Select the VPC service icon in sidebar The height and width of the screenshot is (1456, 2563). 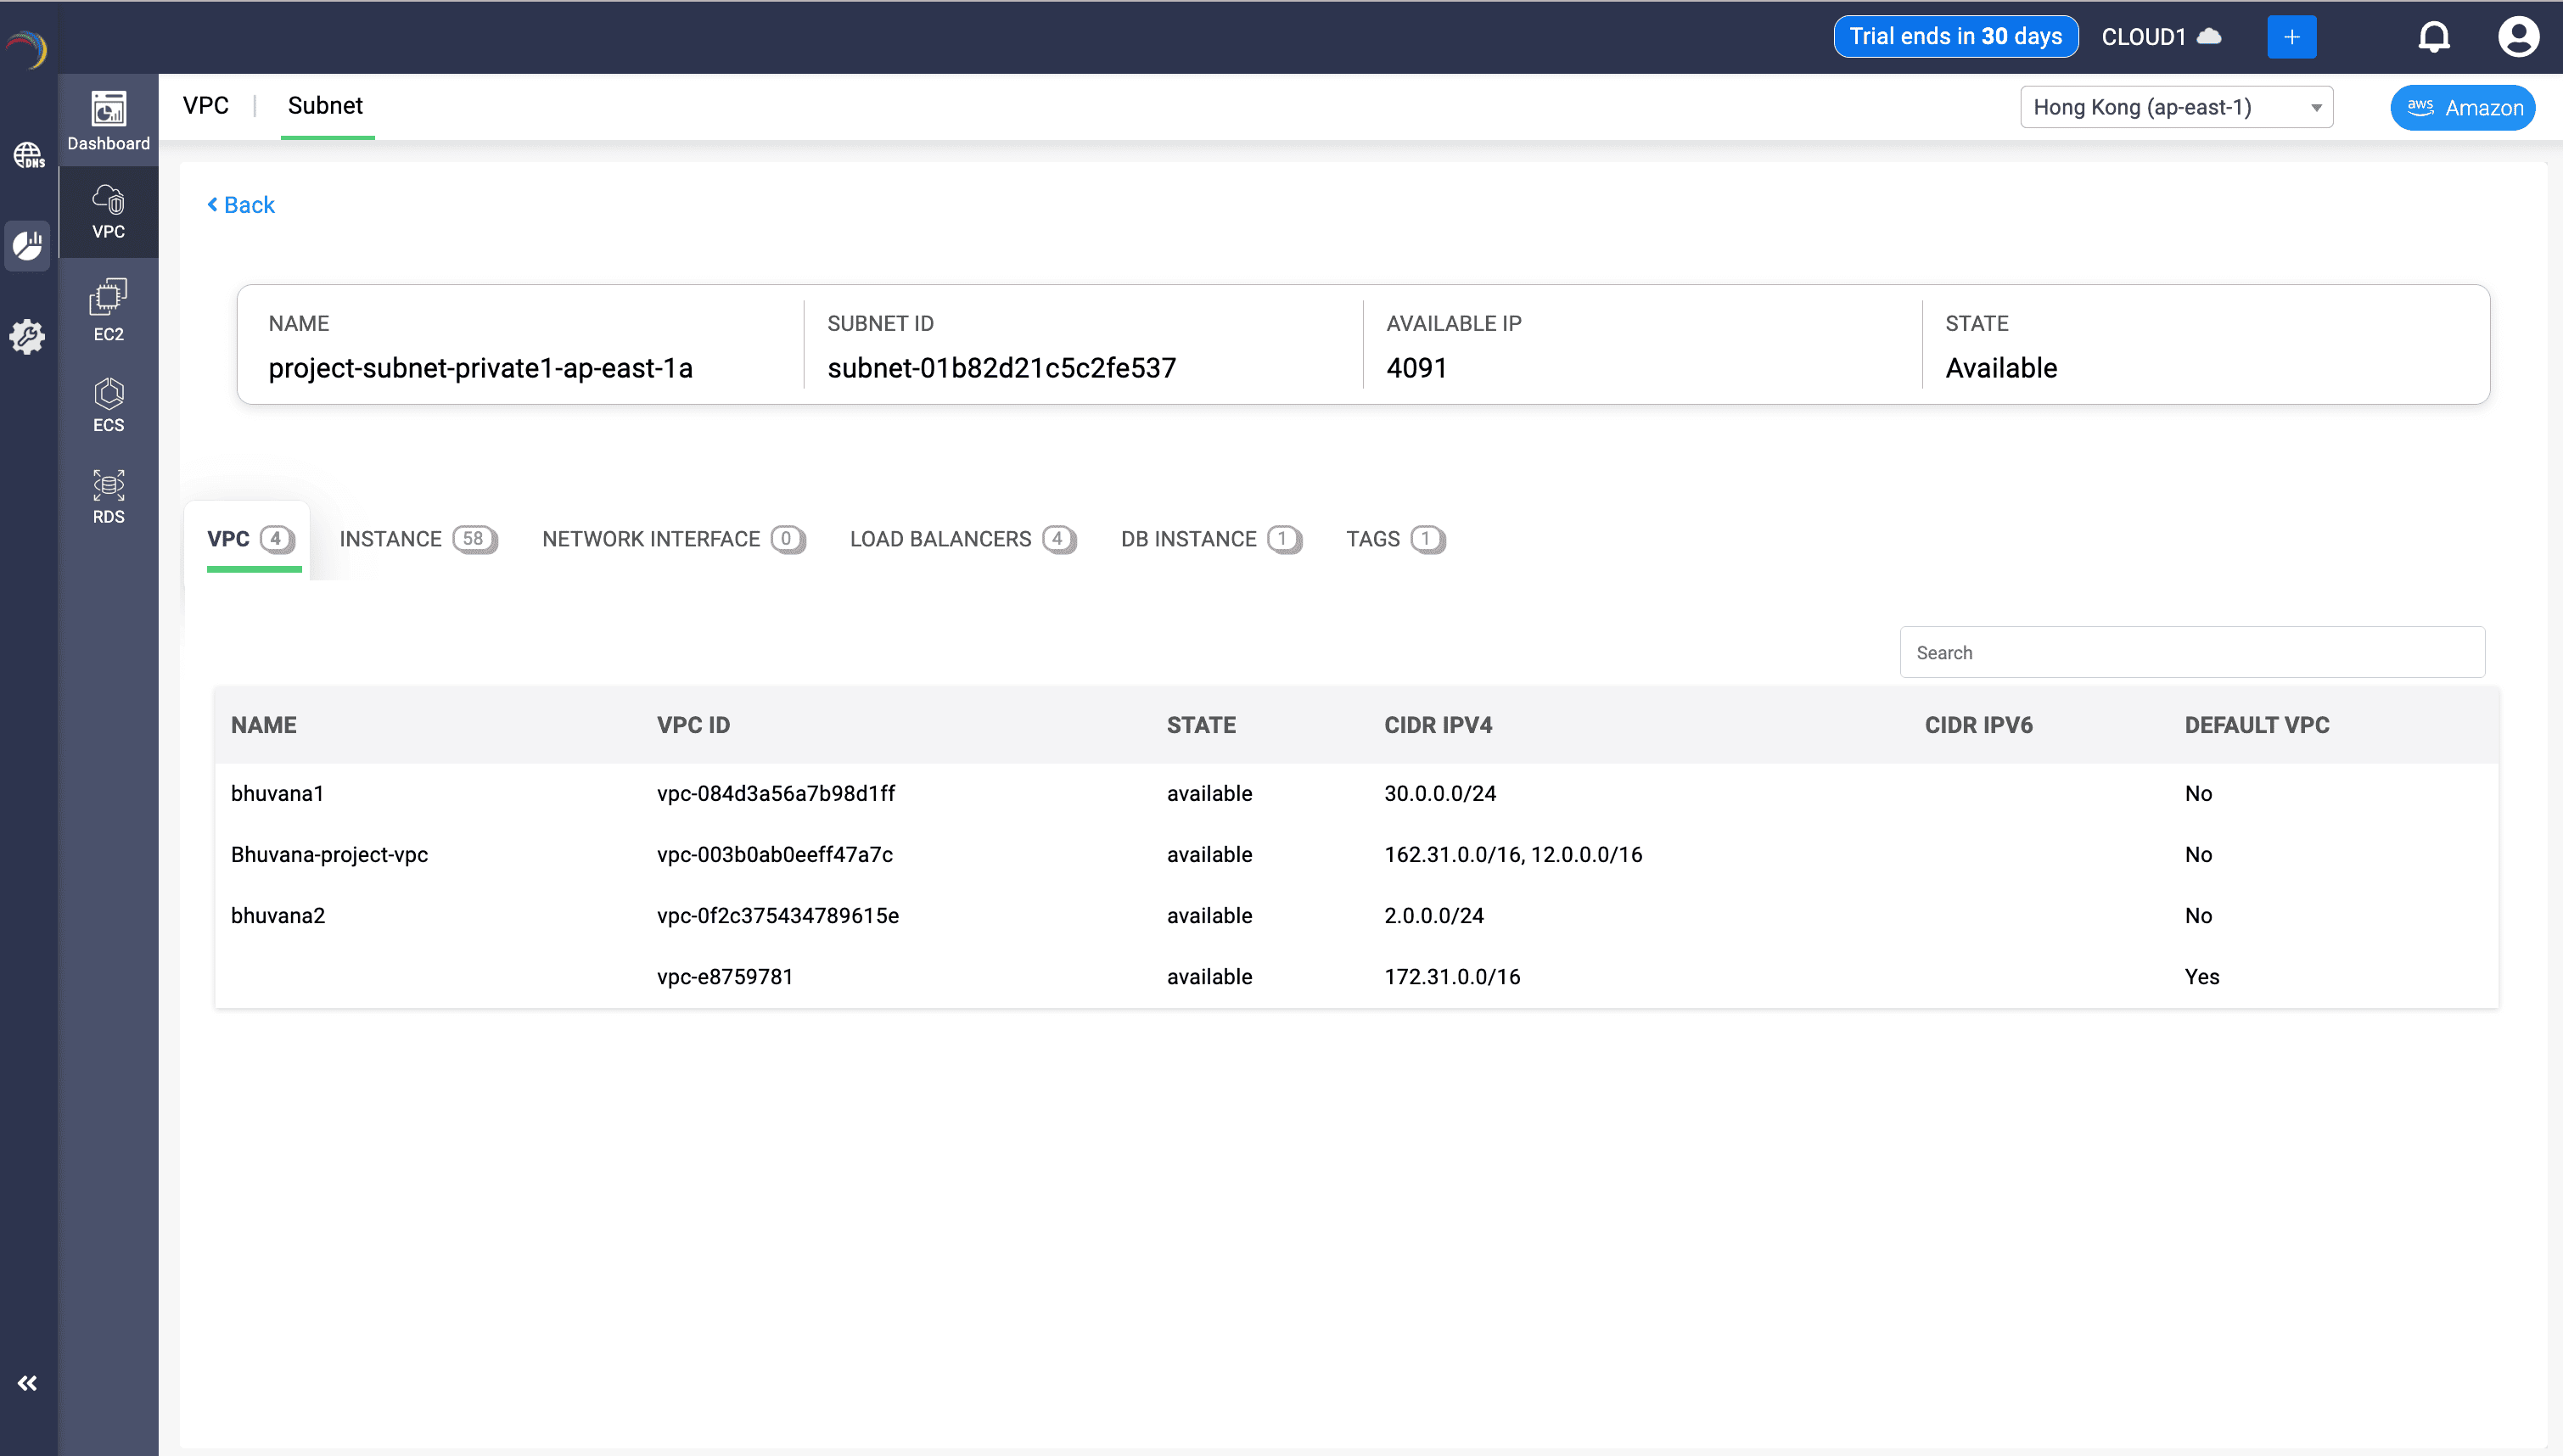[107, 212]
